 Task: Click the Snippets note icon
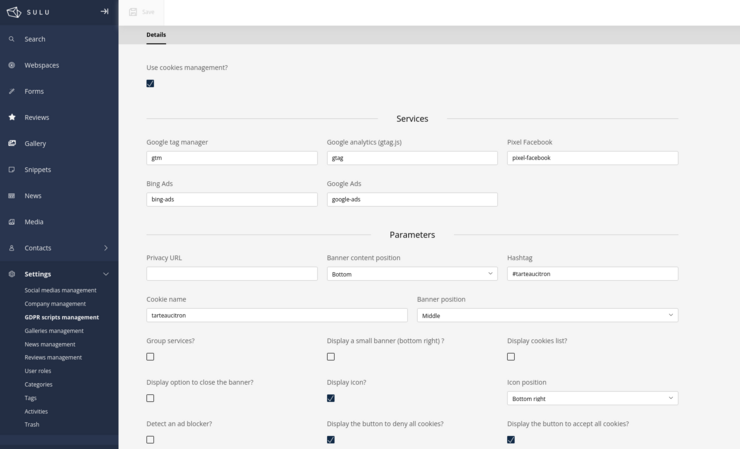tap(11, 169)
